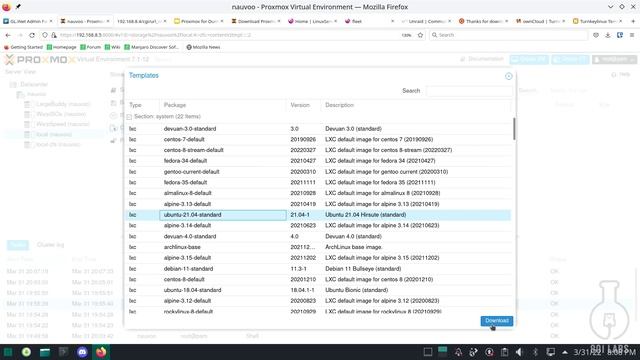Switch to the 'Proxmox for Dum...' browser tab
Viewport: 640px width, 360px height.
[199, 21]
